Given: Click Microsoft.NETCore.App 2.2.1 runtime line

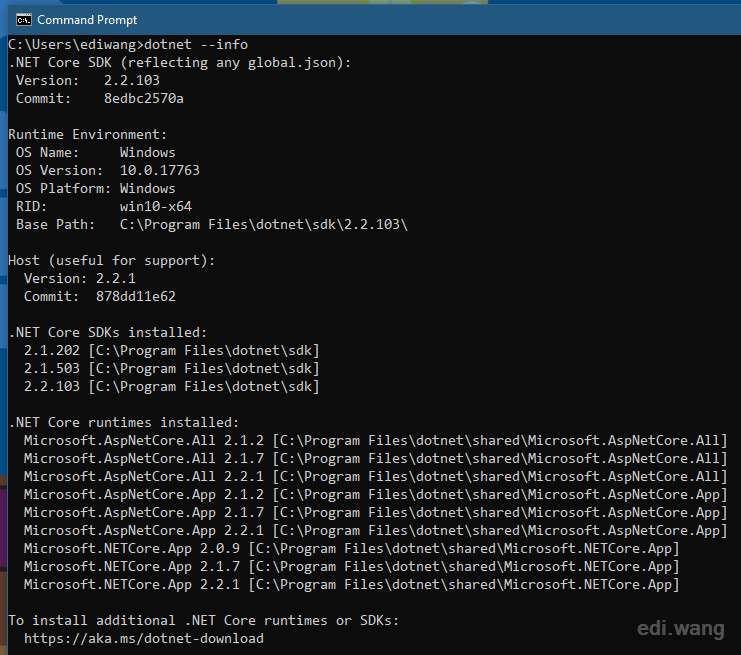Looking at the screenshot, I should pyautogui.click(x=352, y=585).
